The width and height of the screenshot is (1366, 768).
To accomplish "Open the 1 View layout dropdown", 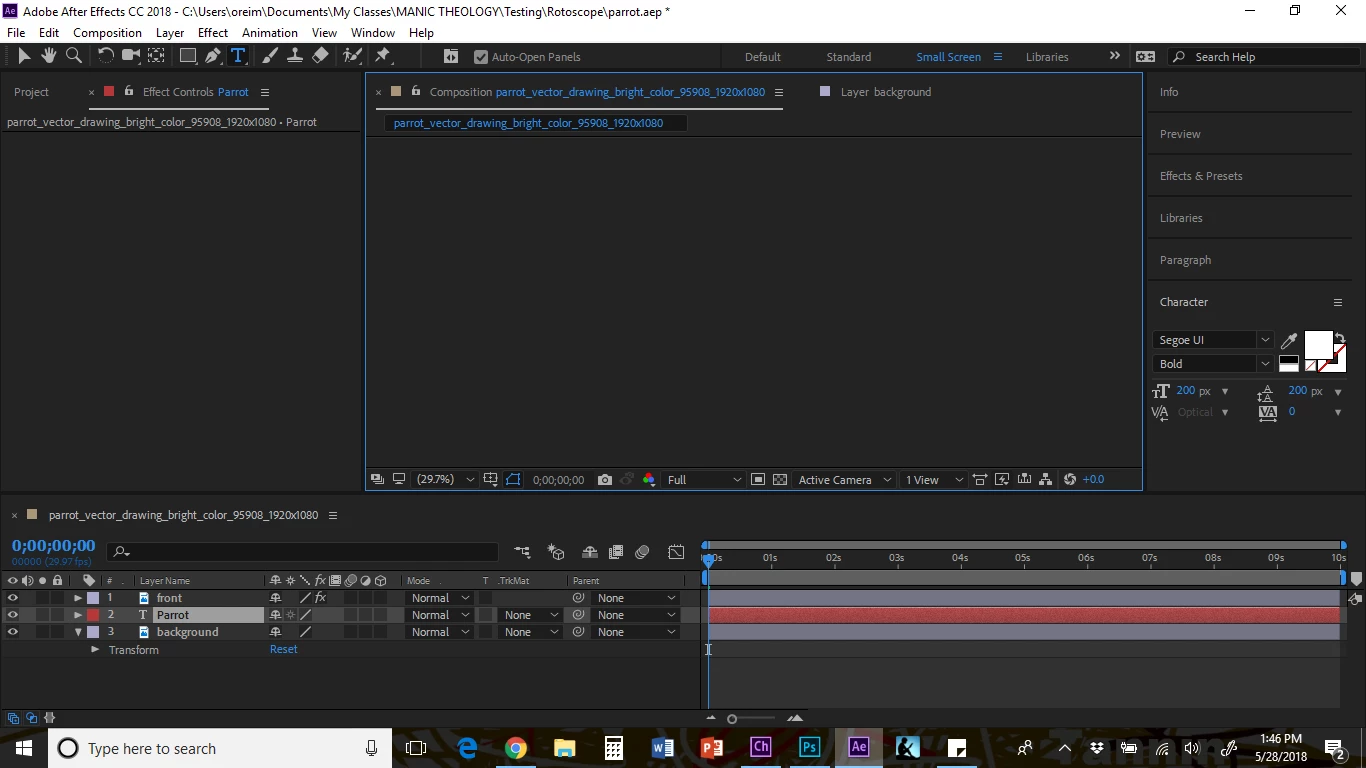I will pos(934,480).
